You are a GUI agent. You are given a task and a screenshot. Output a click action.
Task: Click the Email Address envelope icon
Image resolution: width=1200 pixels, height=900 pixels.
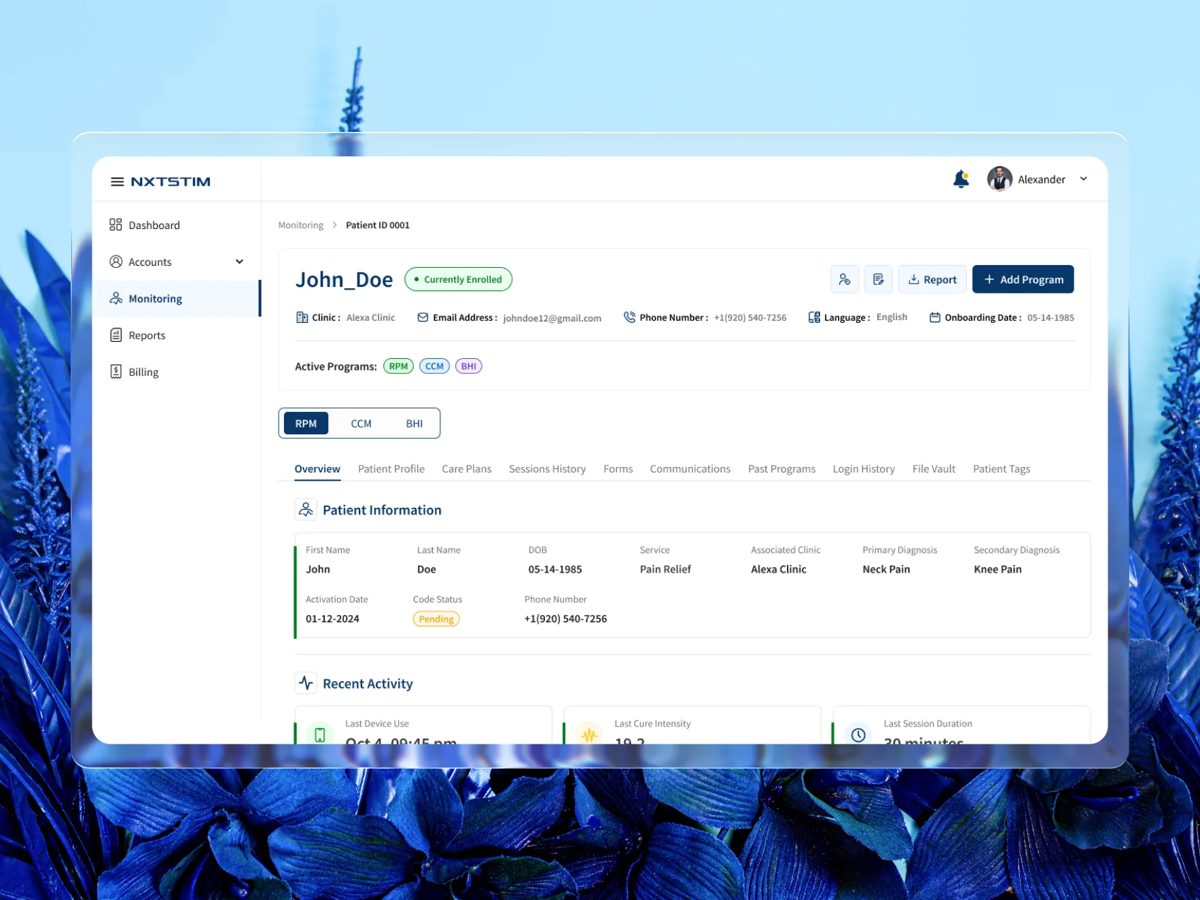(x=423, y=317)
